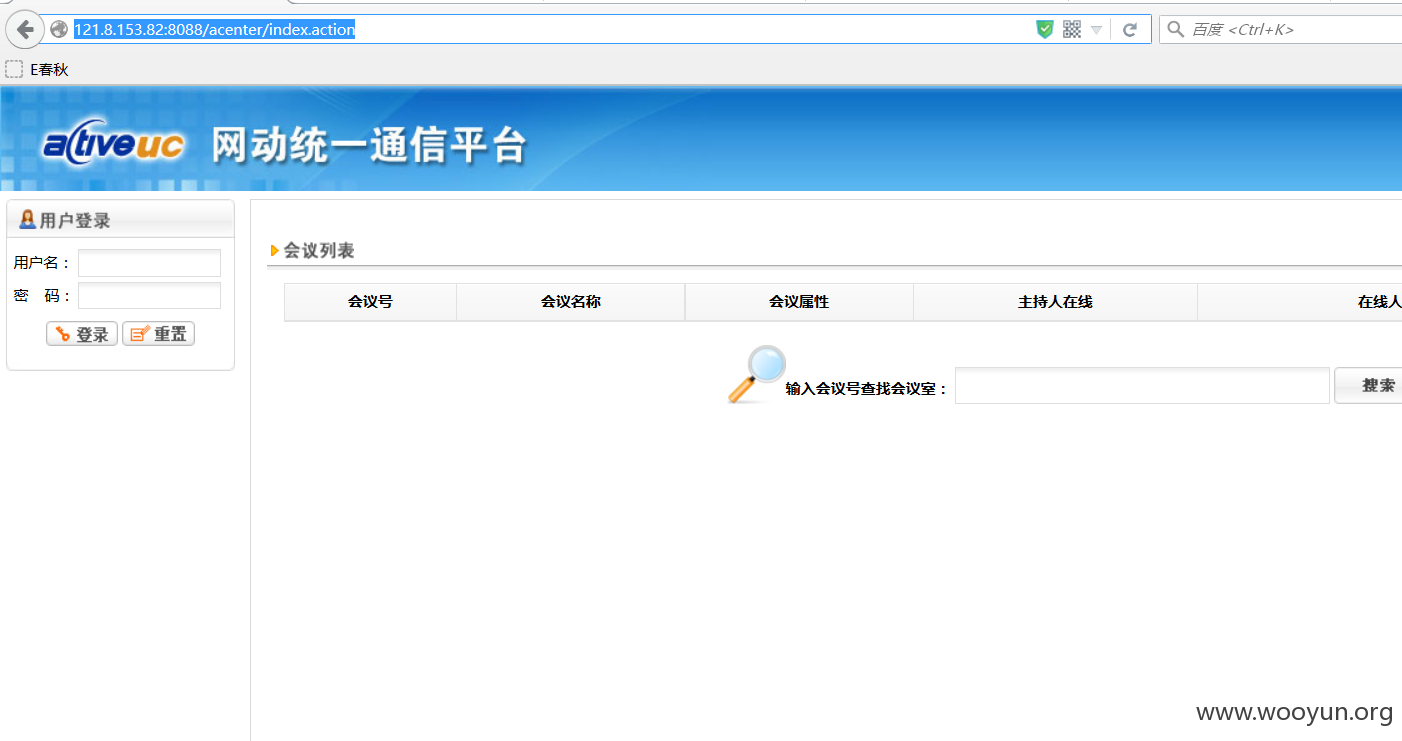Click the 输入会议号查找会议室 label
The width and height of the screenshot is (1402, 741).
click(x=866, y=389)
